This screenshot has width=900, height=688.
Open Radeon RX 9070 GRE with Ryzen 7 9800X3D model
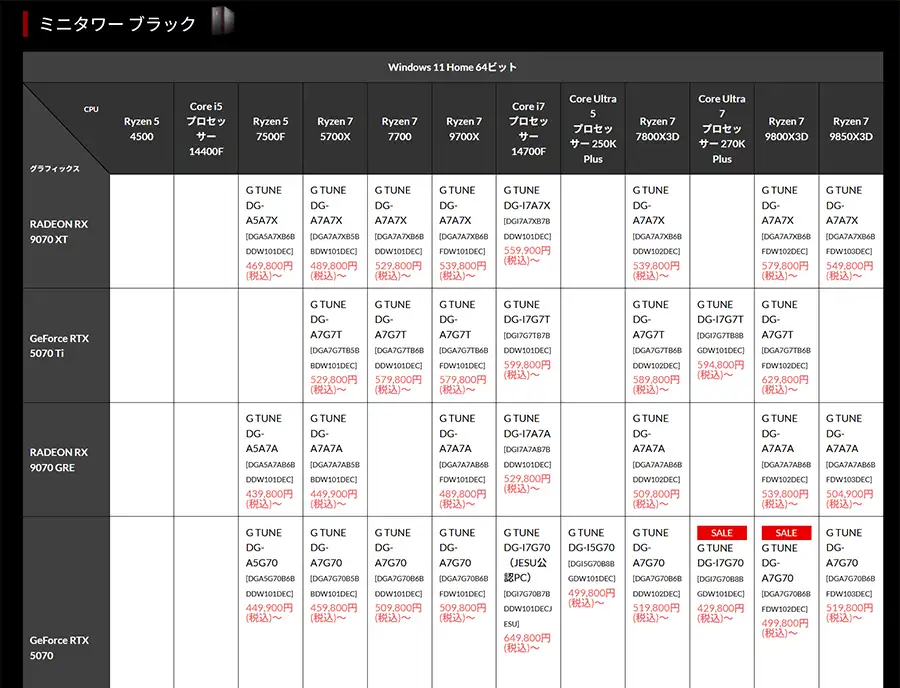pos(786,460)
